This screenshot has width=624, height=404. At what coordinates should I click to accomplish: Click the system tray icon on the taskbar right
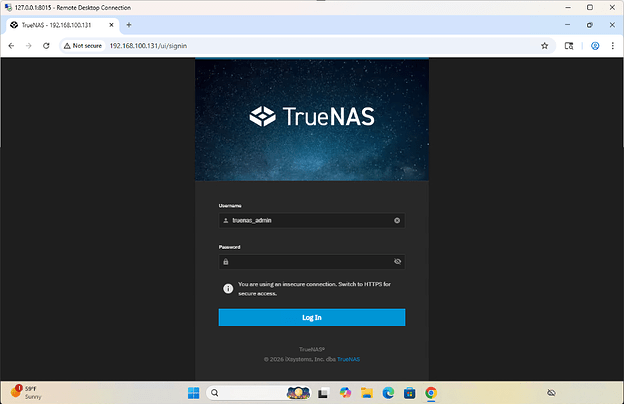551,393
